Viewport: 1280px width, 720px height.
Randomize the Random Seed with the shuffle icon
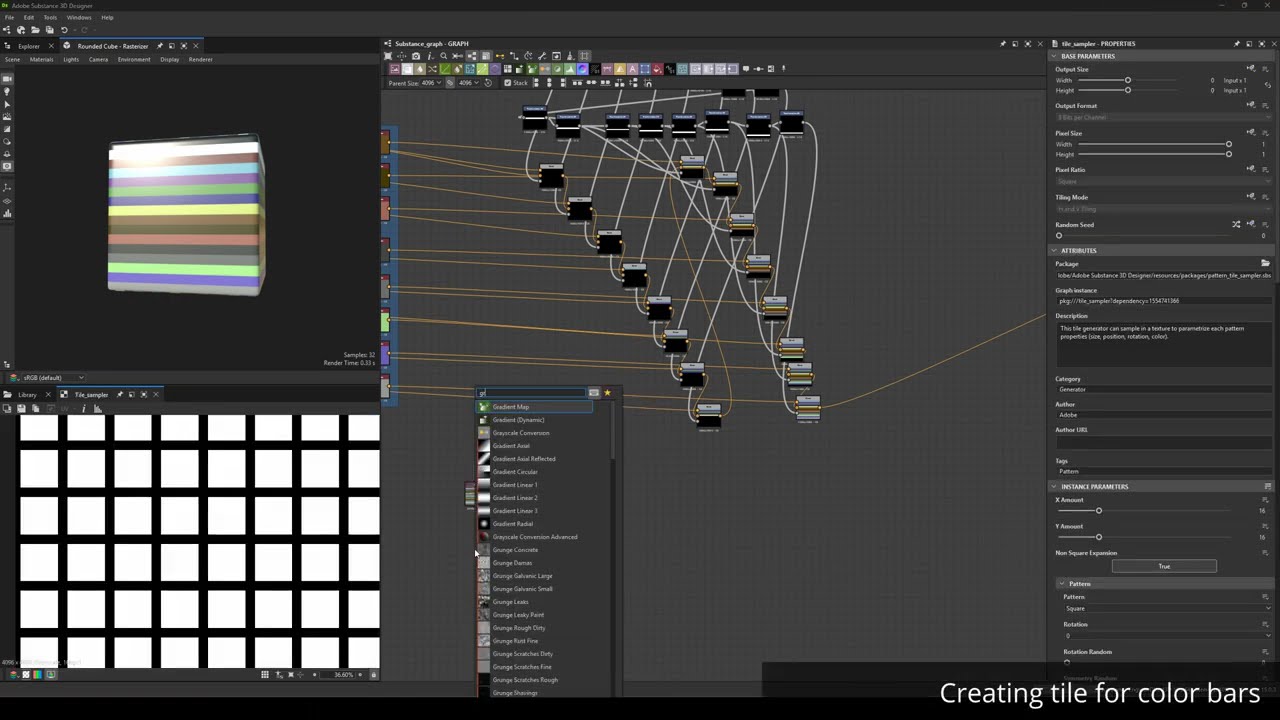coord(1236,224)
